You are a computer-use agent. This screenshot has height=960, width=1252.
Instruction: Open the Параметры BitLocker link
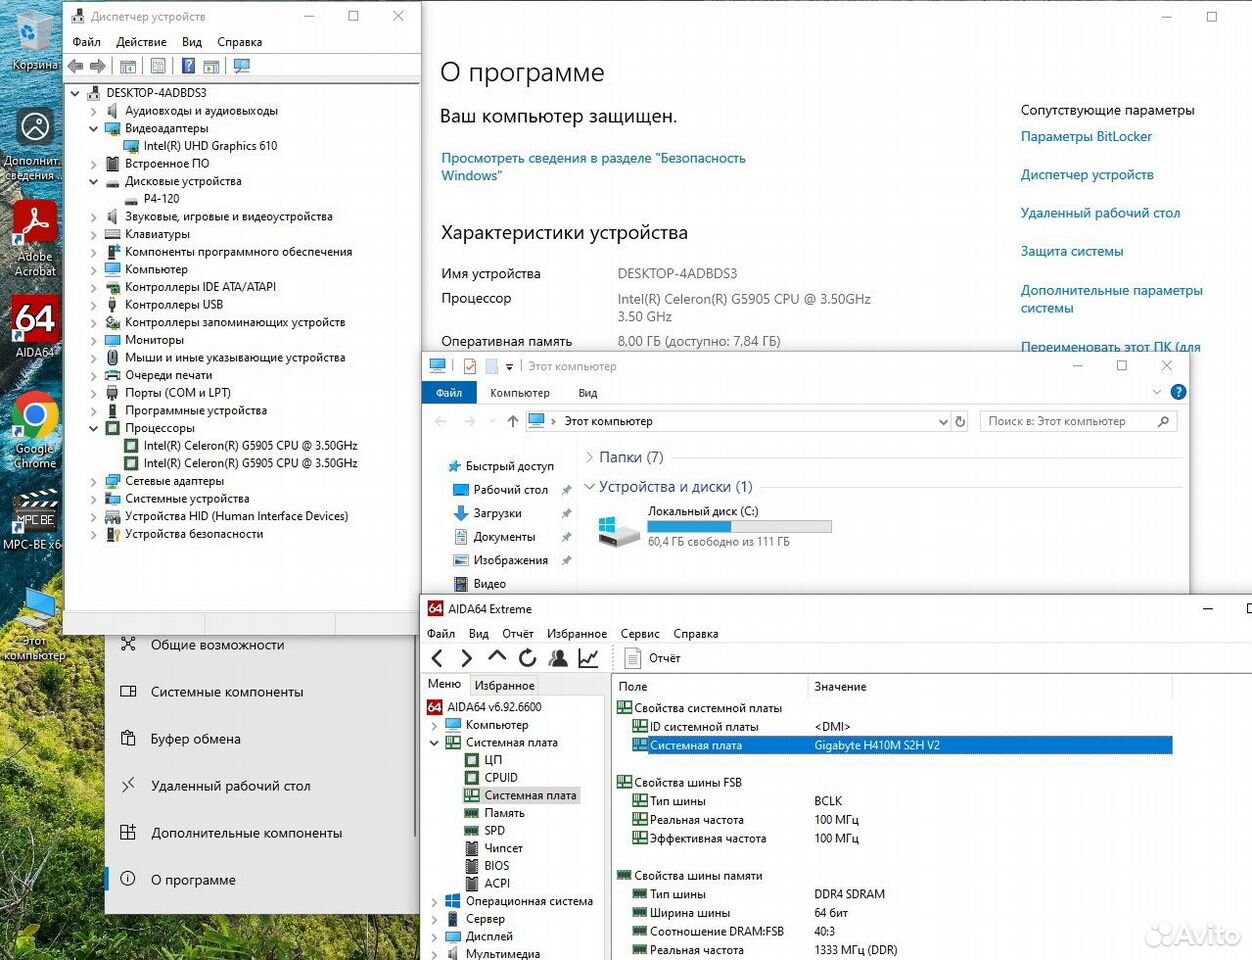tap(1086, 137)
